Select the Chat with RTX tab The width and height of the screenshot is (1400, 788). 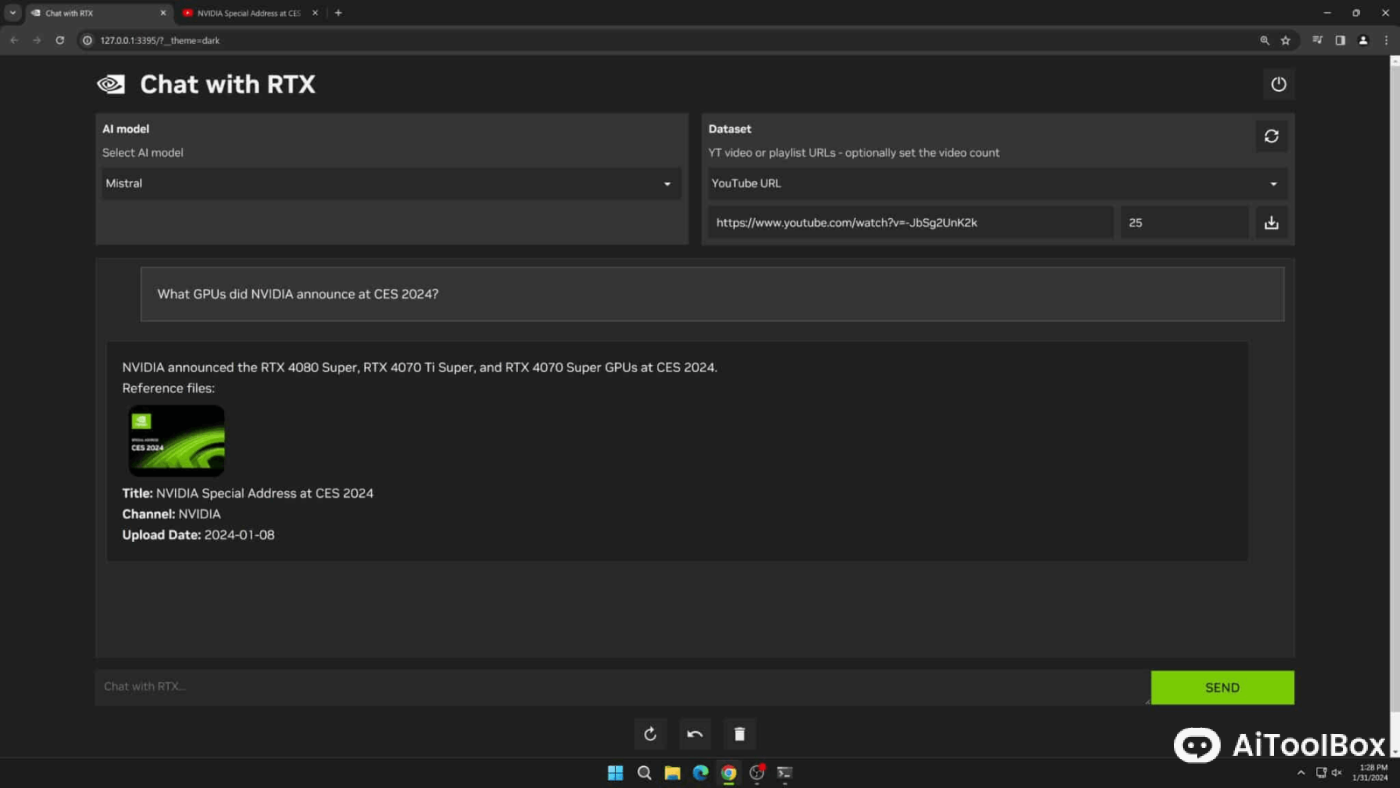pos(95,13)
